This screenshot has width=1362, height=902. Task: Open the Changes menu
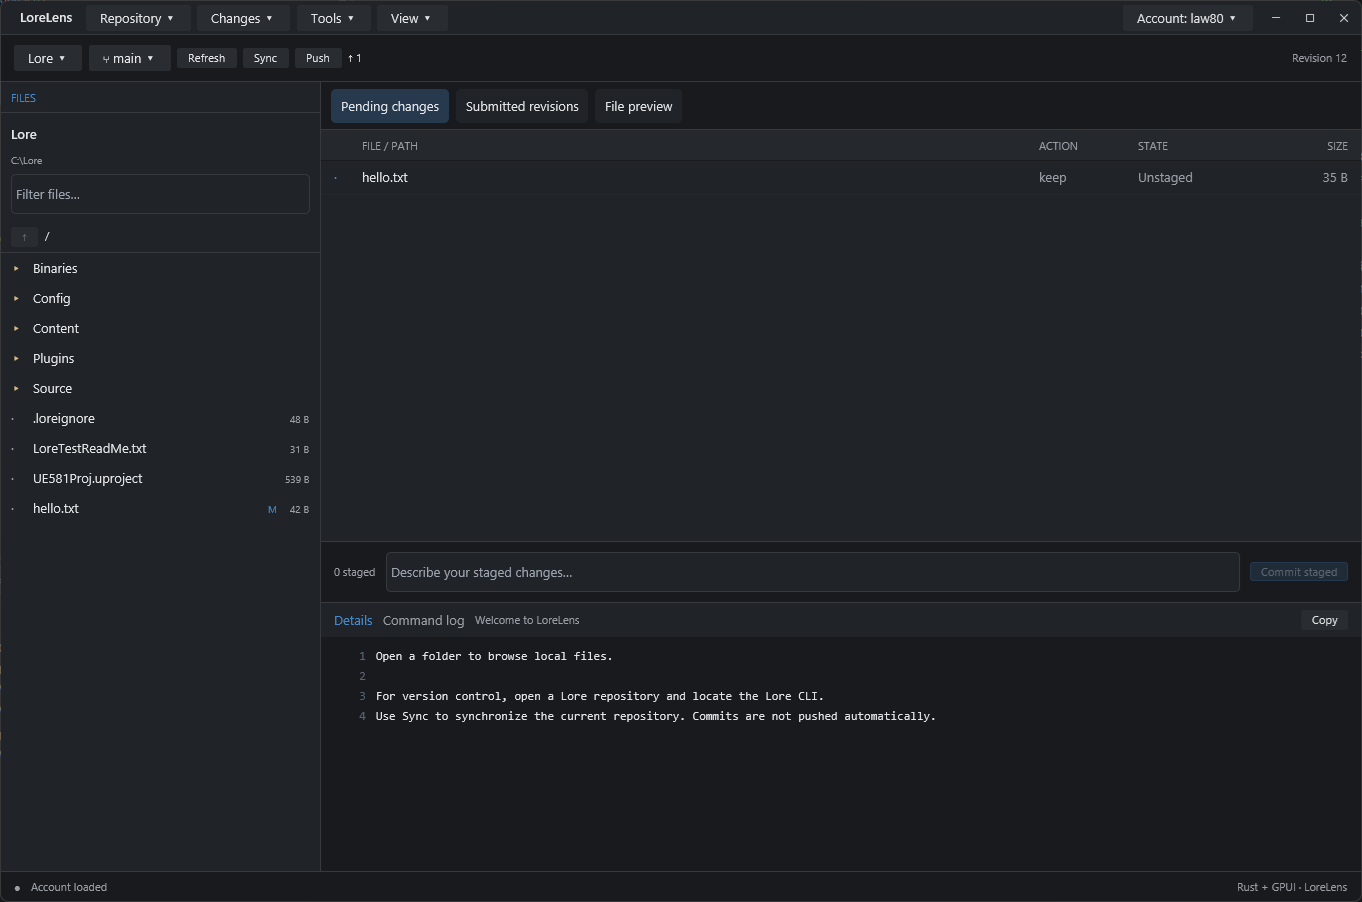click(242, 18)
